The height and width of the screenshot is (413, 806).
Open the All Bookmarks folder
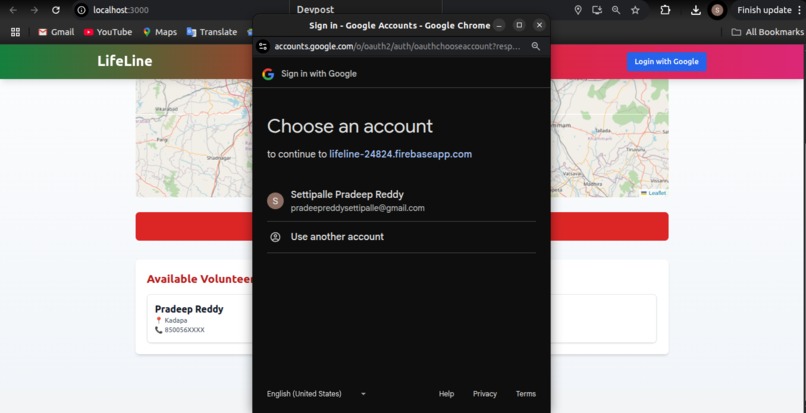coord(767,32)
